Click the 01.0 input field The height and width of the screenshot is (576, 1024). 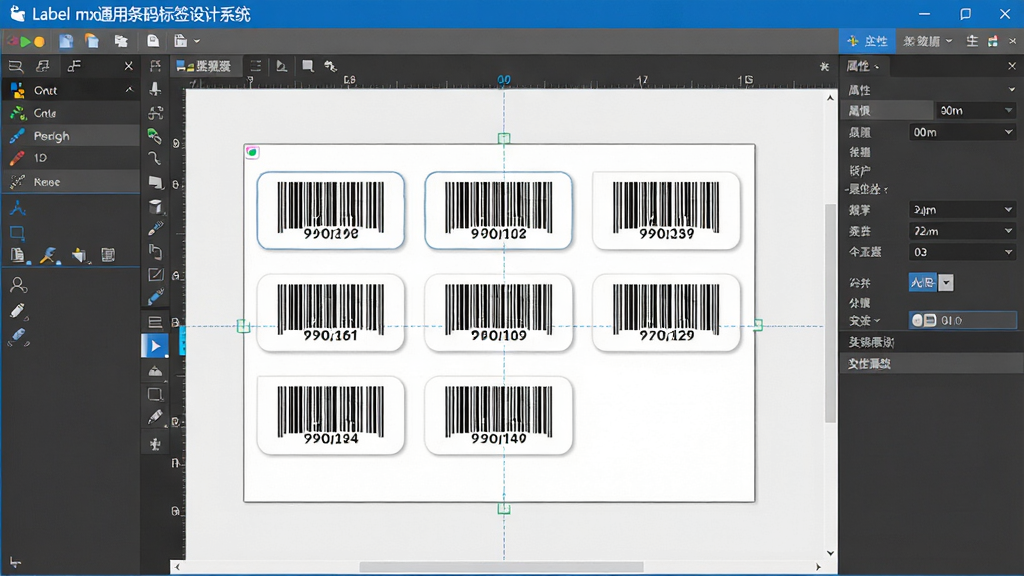(963, 320)
